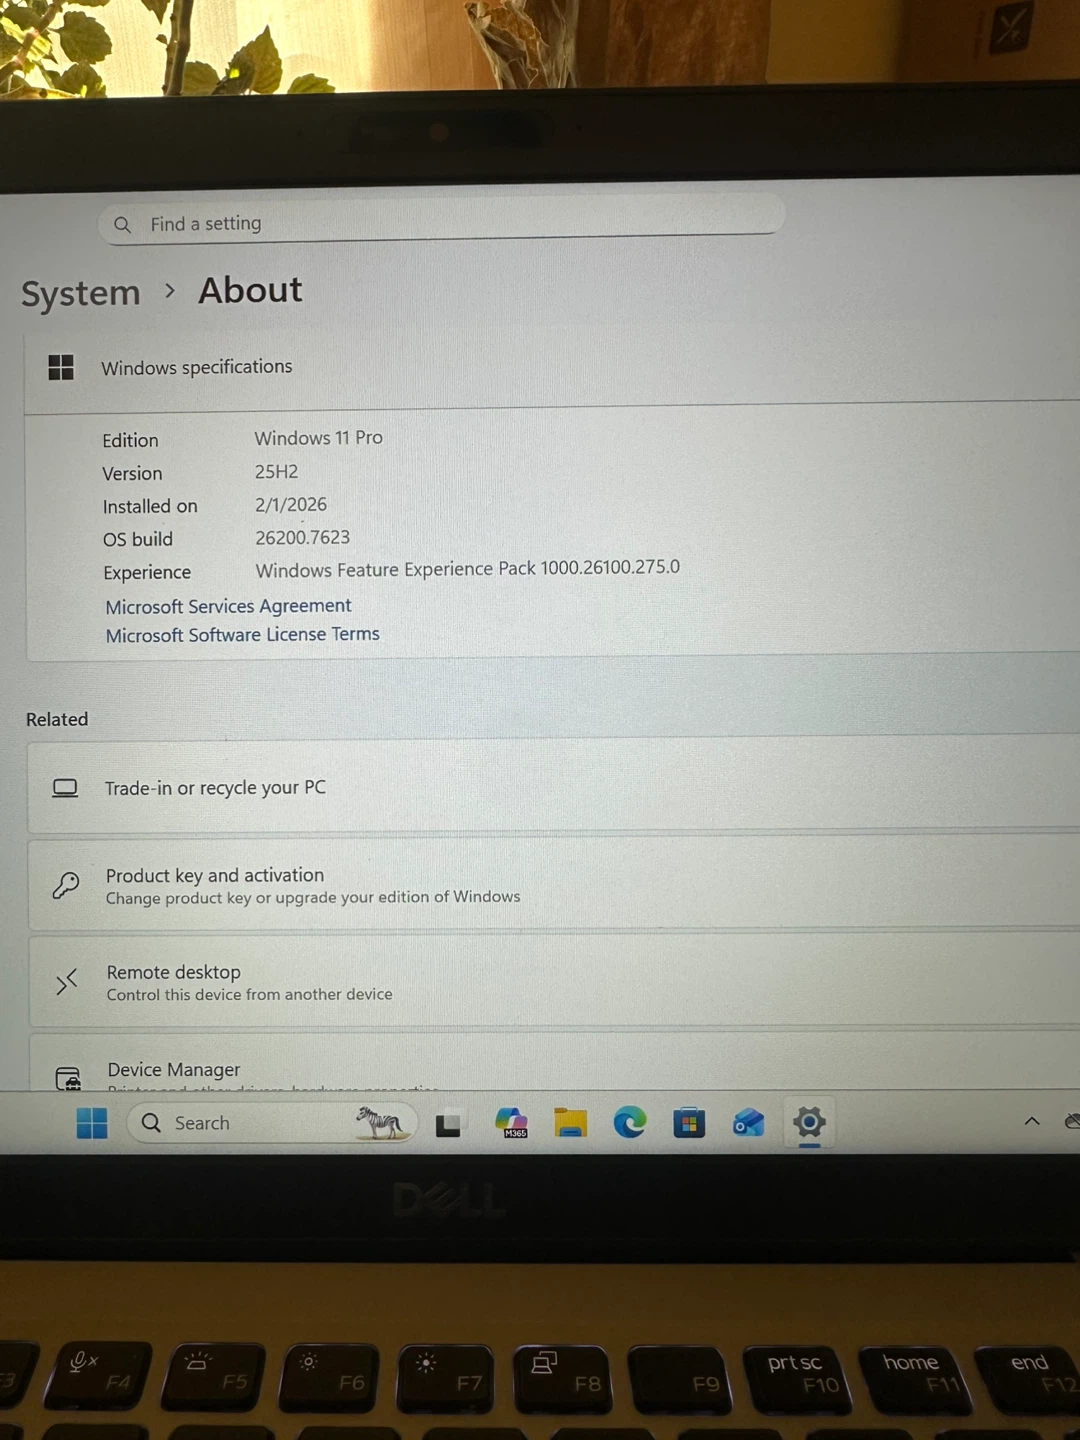Click the Version label

click(132, 473)
